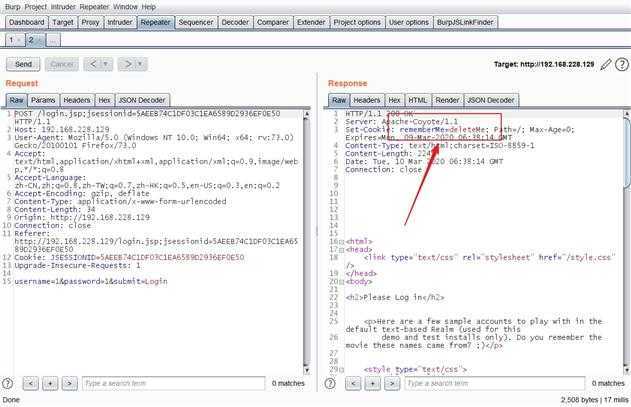Click request search next match button
Image resolution: width=631 pixels, height=407 pixels.
(x=69, y=383)
